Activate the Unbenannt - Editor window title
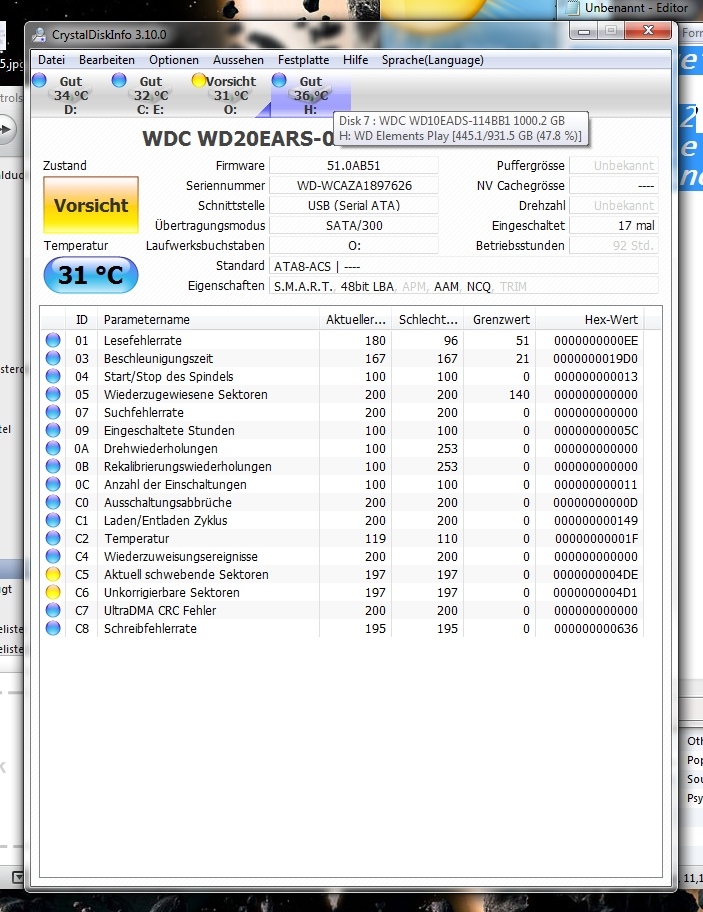Image resolution: width=703 pixels, height=912 pixels. tap(636, 8)
